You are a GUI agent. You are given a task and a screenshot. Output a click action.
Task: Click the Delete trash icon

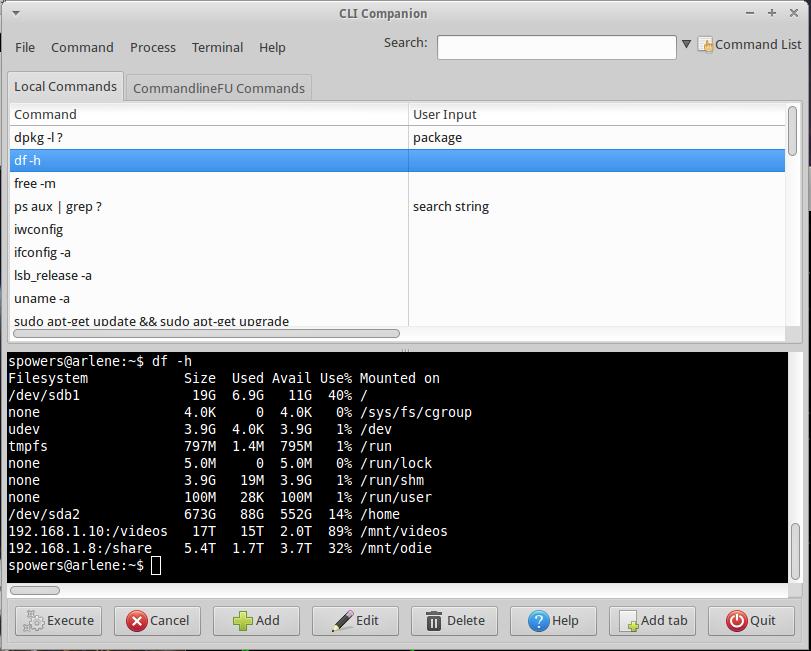click(434, 621)
